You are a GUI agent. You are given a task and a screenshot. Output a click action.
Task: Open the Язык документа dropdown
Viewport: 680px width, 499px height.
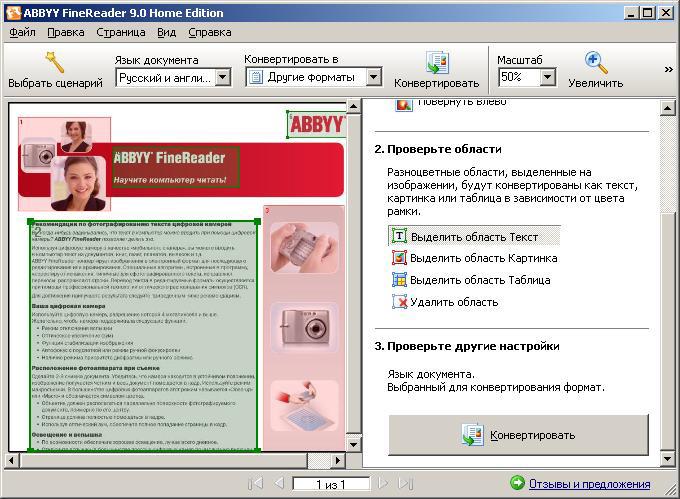(x=222, y=78)
